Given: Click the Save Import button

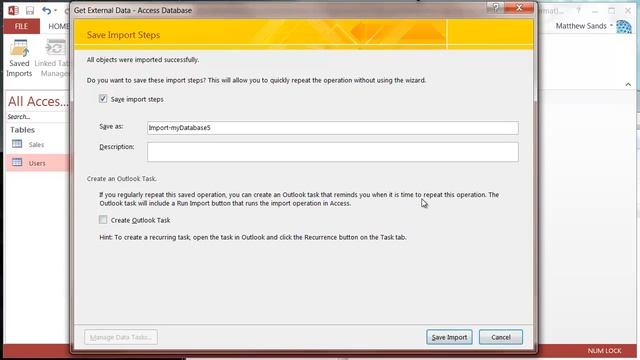Looking at the screenshot, I should coord(449,337).
